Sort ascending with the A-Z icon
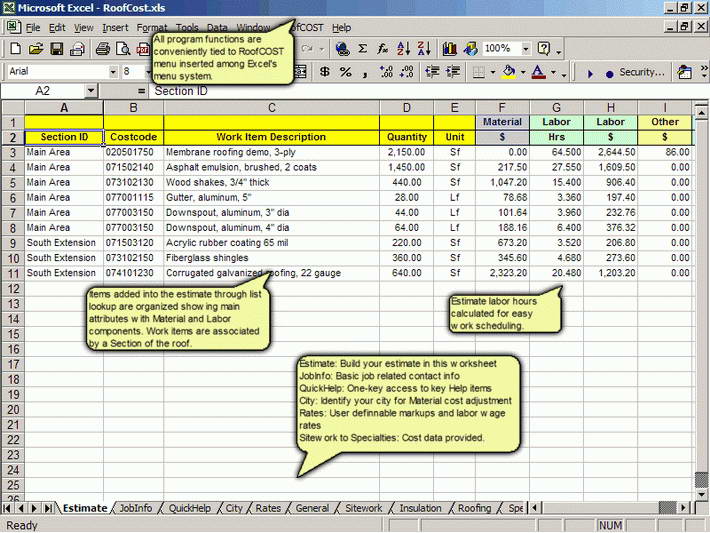 point(403,48)
